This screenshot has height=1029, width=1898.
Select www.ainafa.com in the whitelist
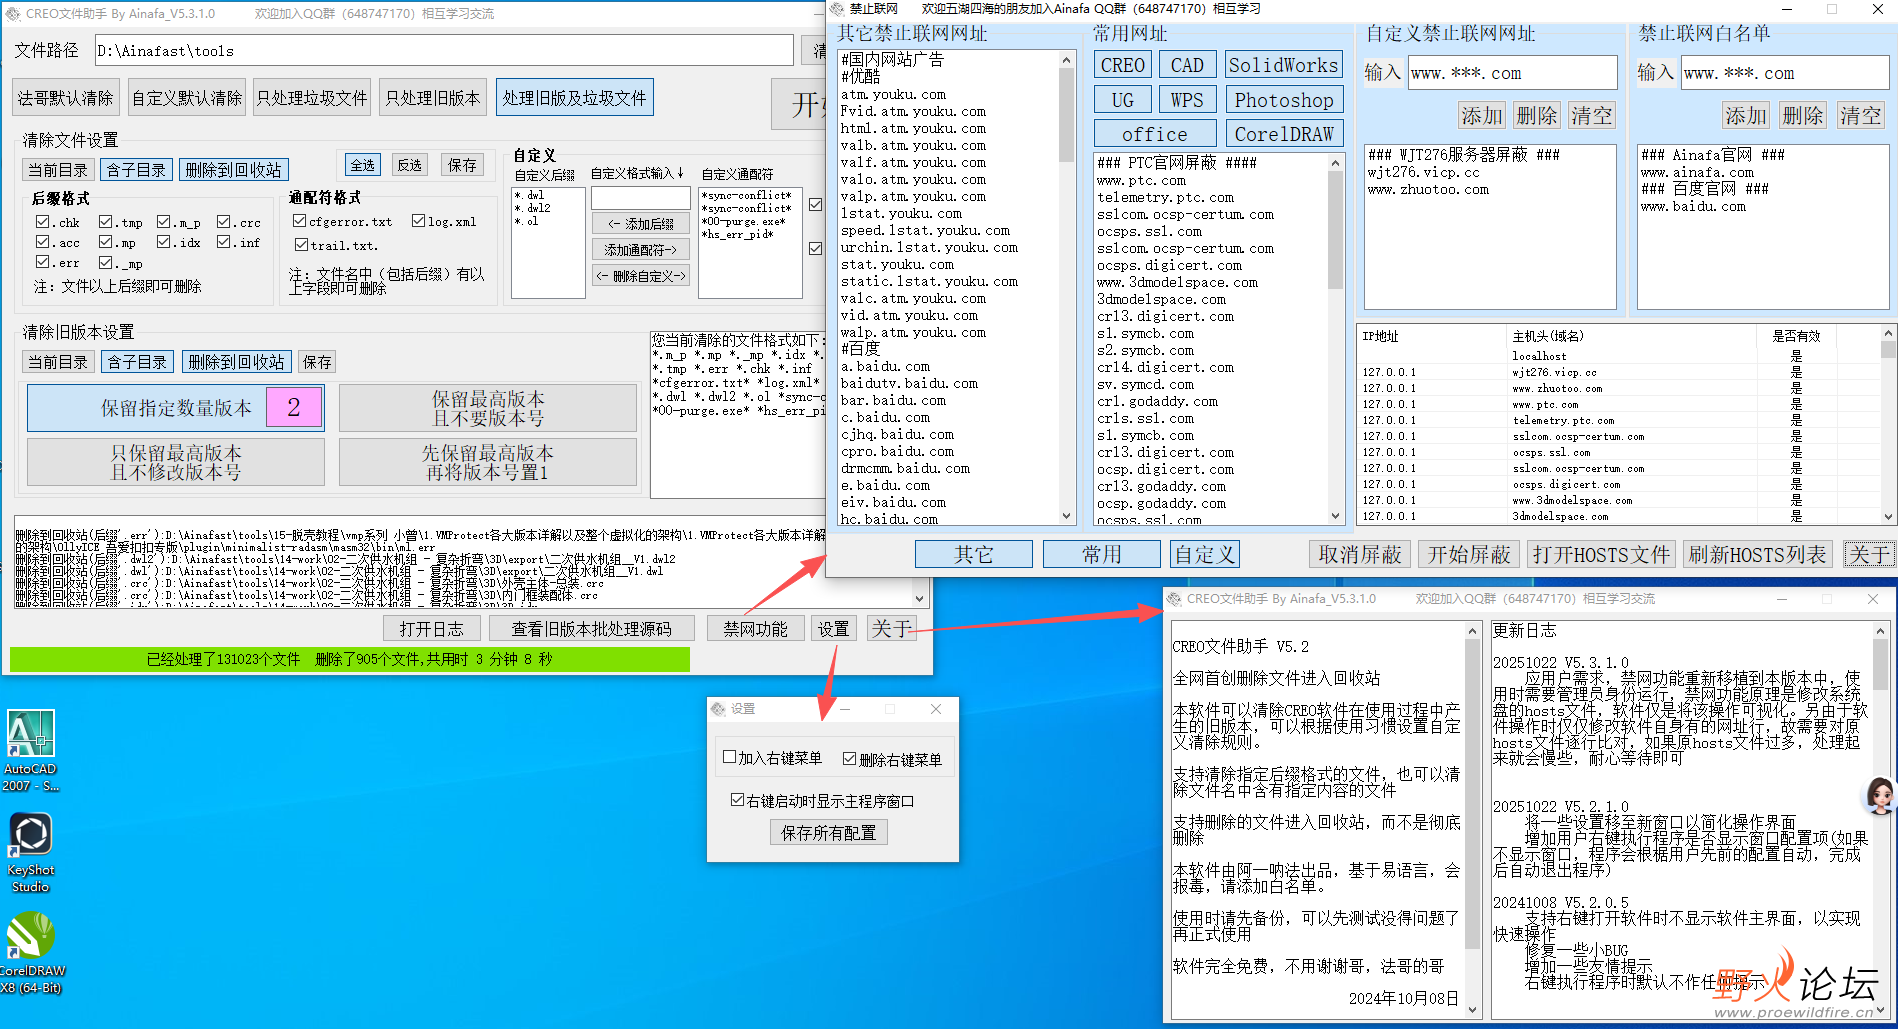coord(1697,172)
